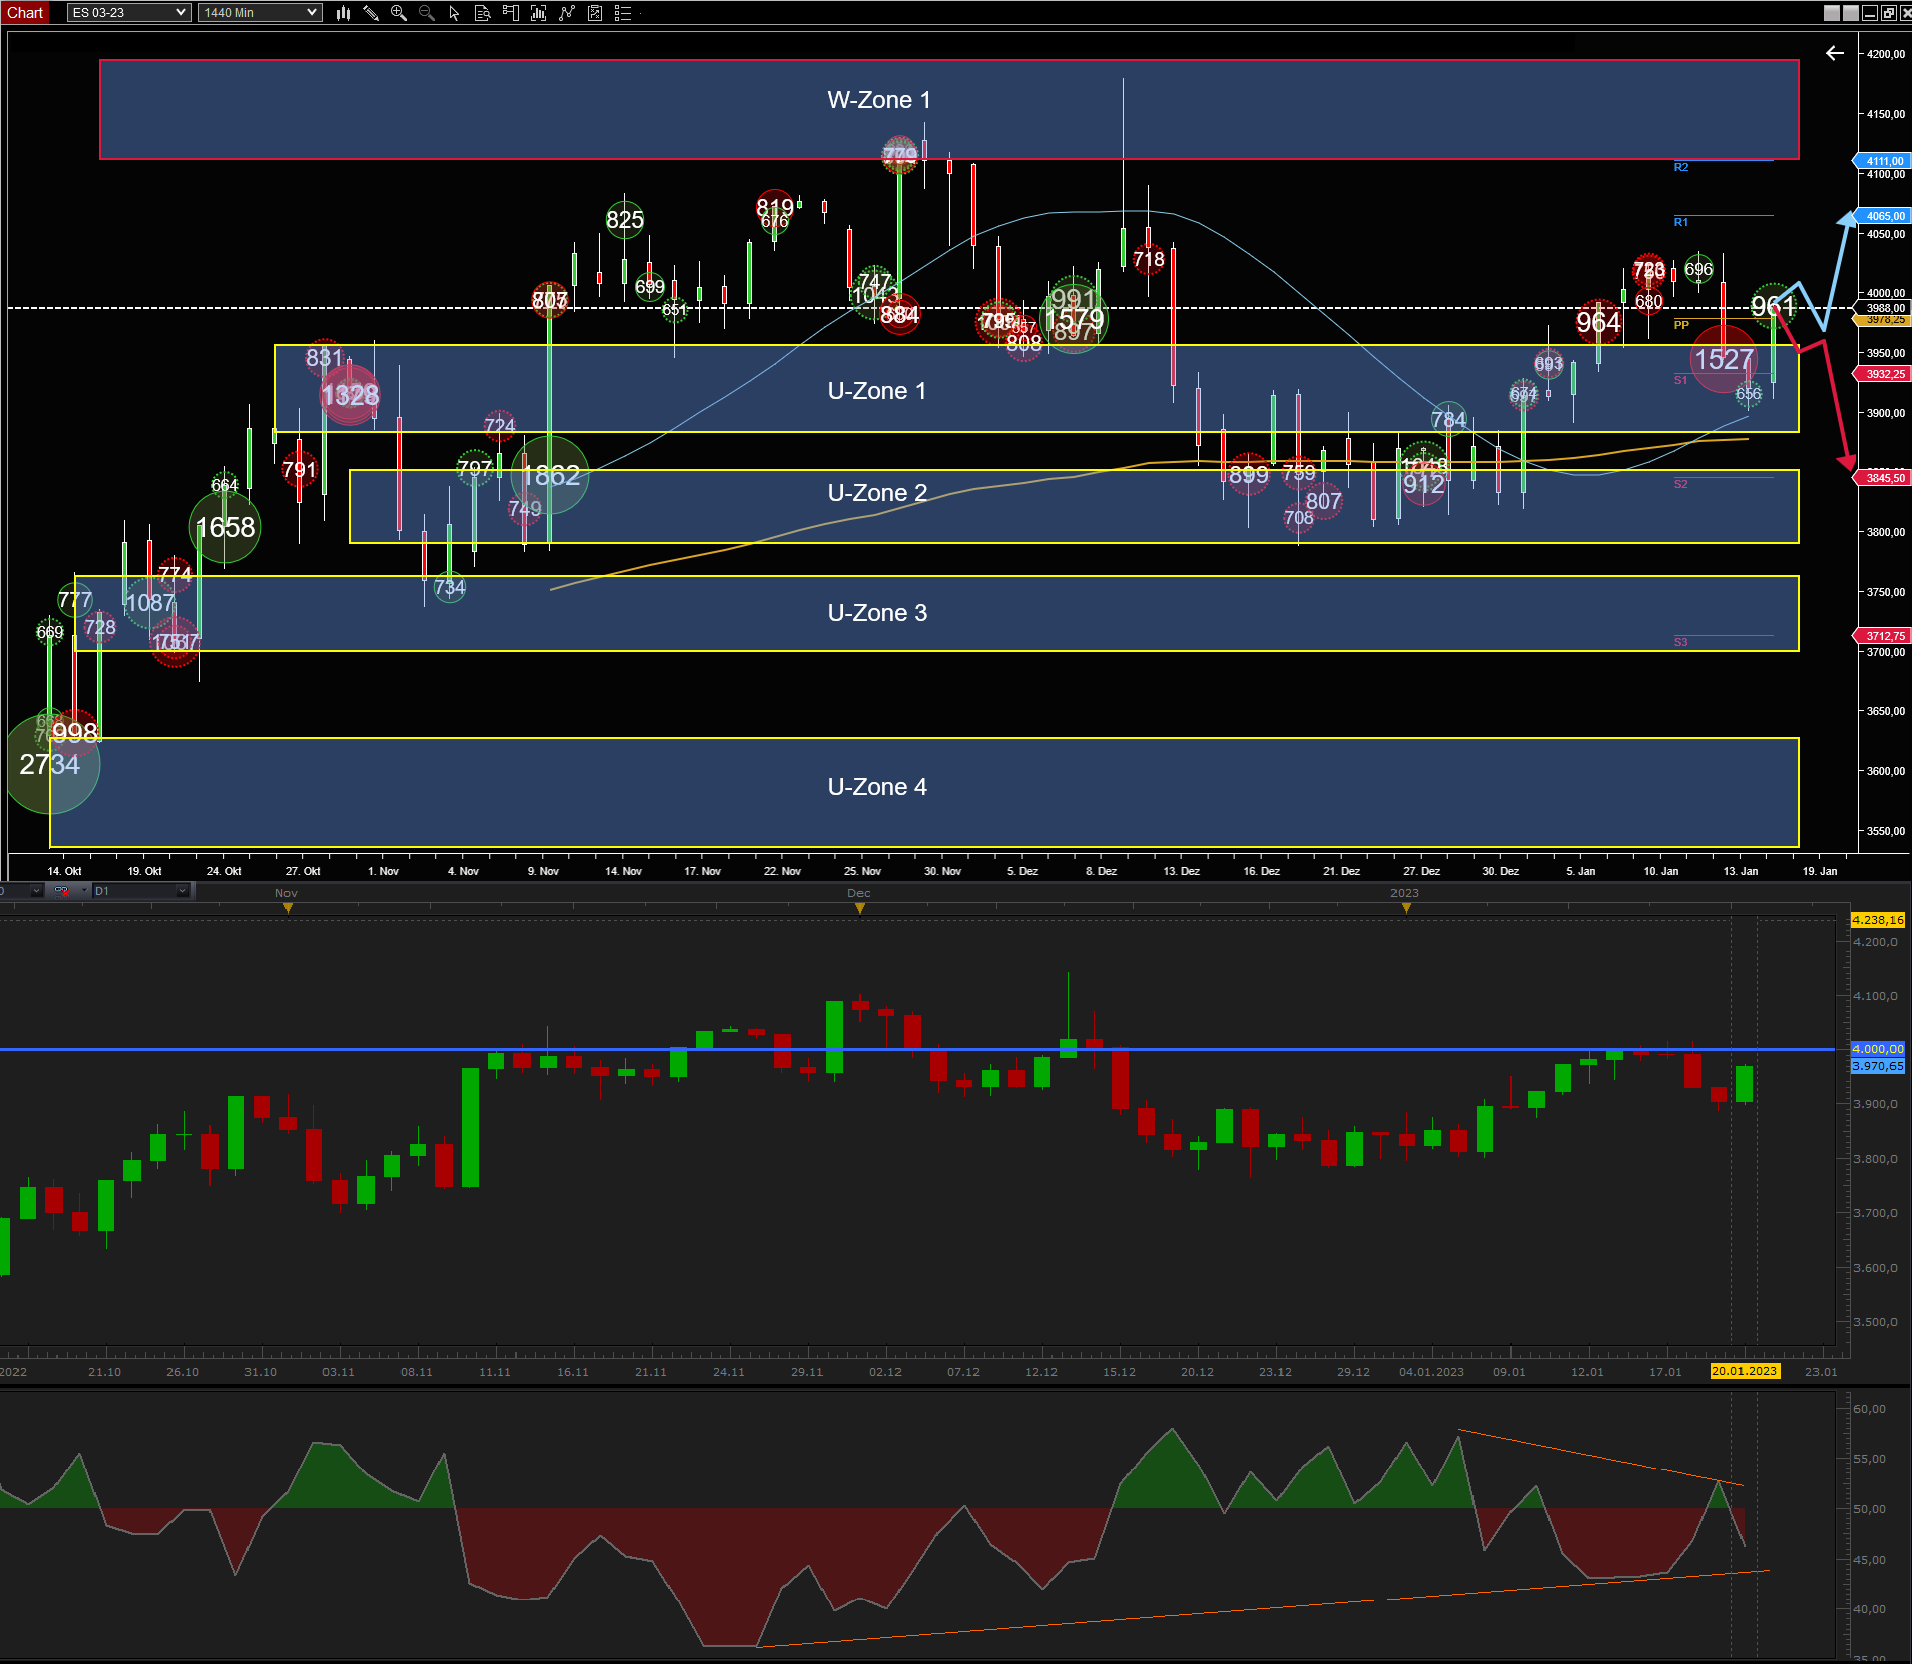This screenshot has height=1664, width=1912.
Task: Click the 4111,00 blue price marker
Action: click(x=1882, y=161)
